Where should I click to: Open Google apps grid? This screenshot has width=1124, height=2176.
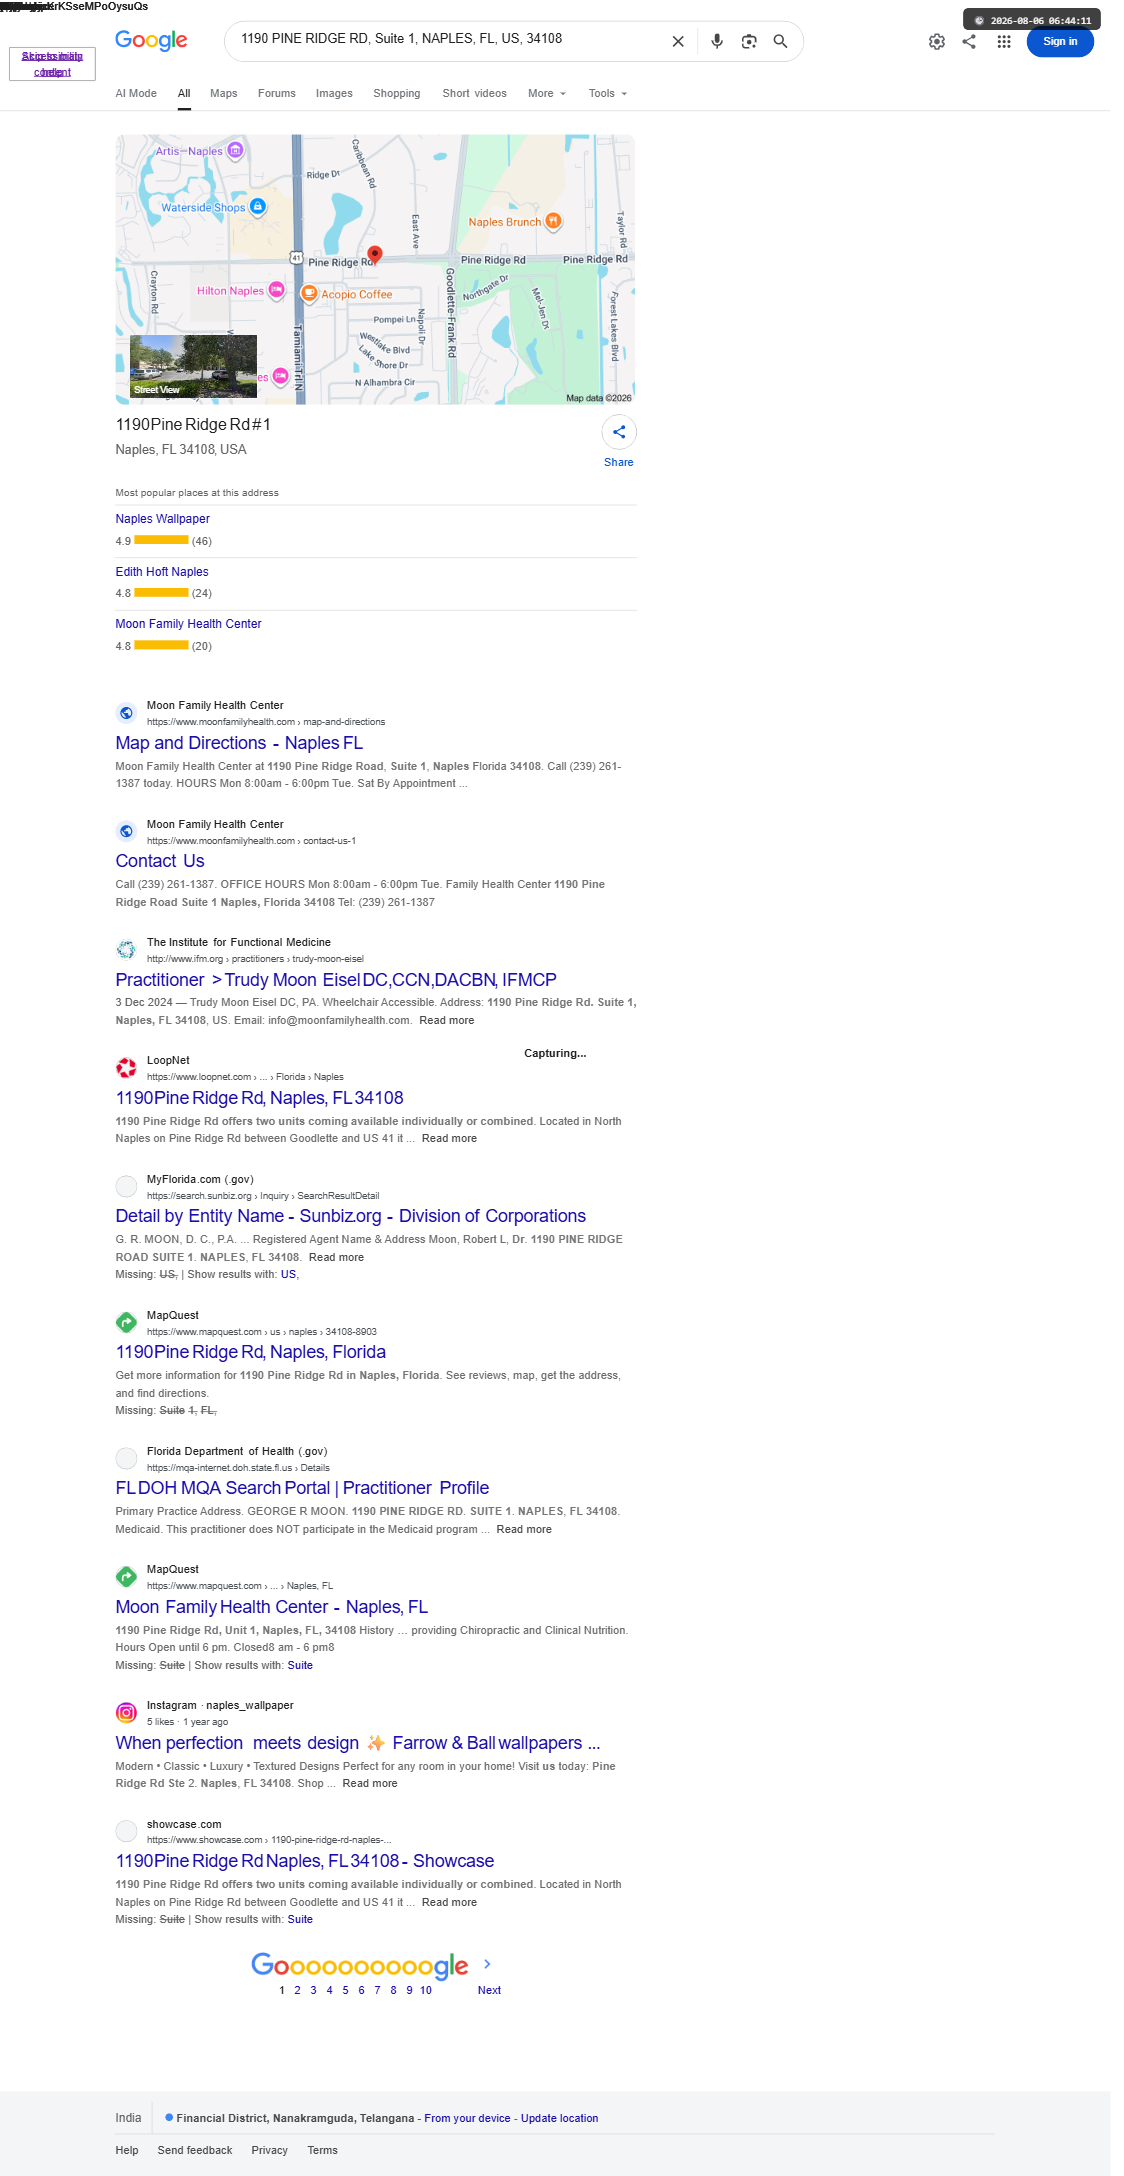click(1004, 42)
